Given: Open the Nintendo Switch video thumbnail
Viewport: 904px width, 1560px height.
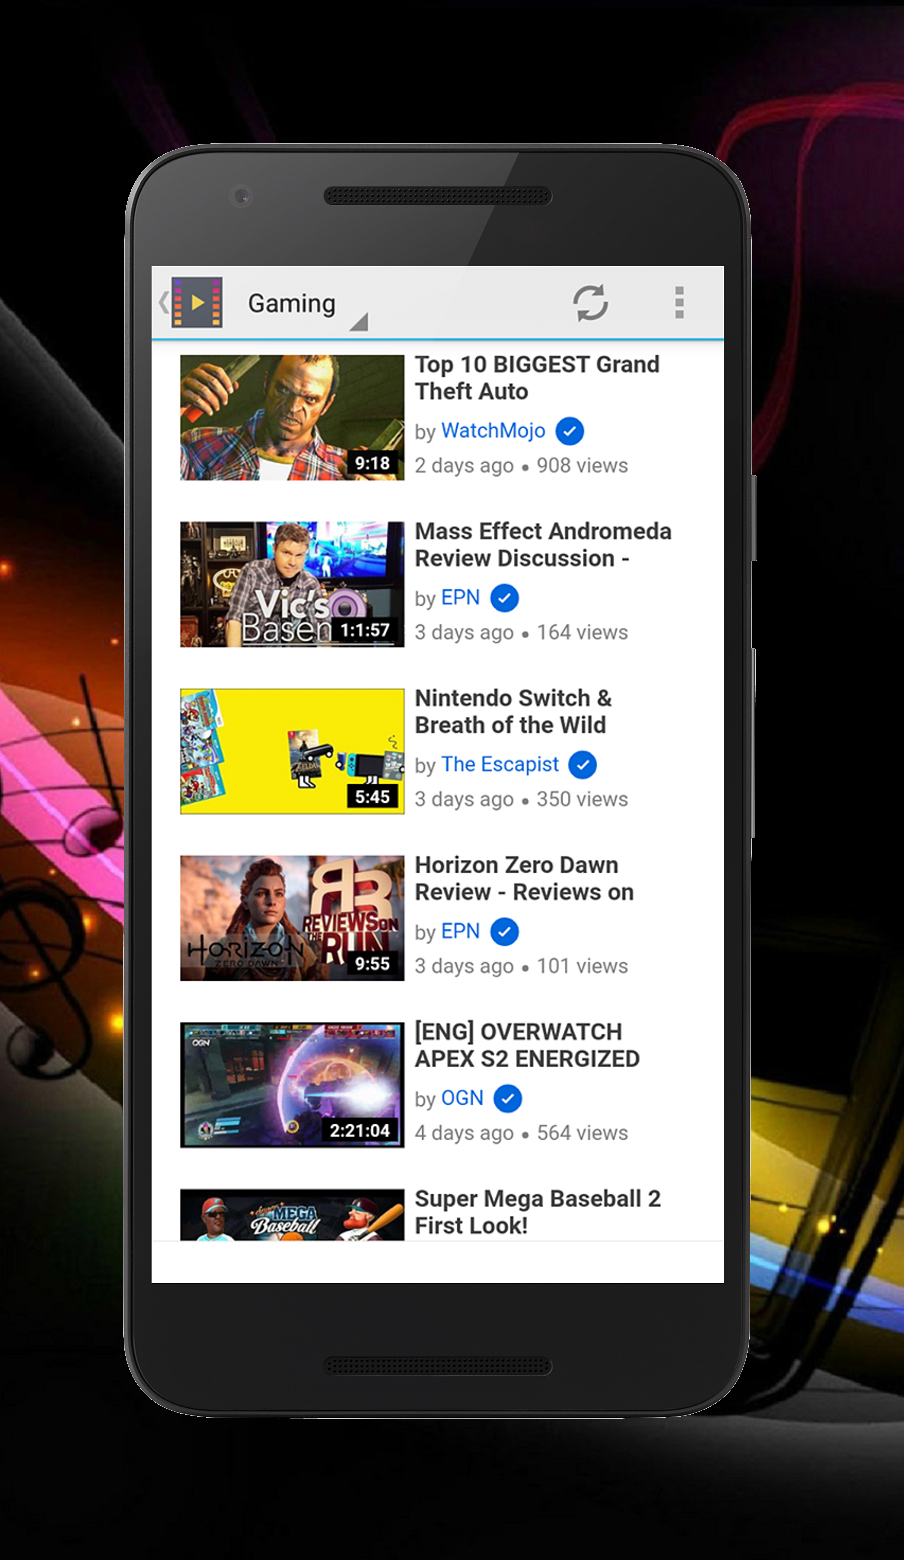Looking at the screenshot, I should pyautogui.click(x=292, y=751).
